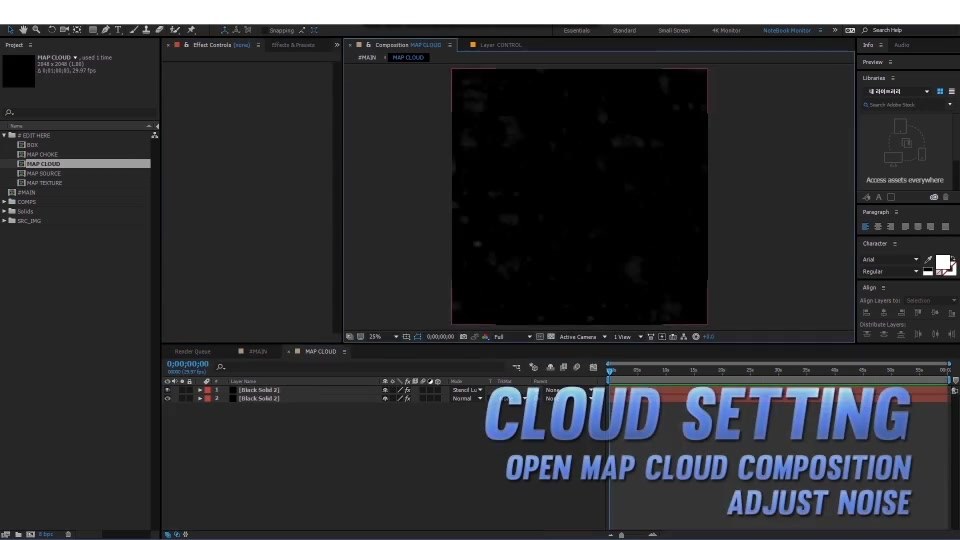The width and height of the screenshot is (960, 540).
Task: Expand layer 1 properties triangle
Action: coord(200,390)
